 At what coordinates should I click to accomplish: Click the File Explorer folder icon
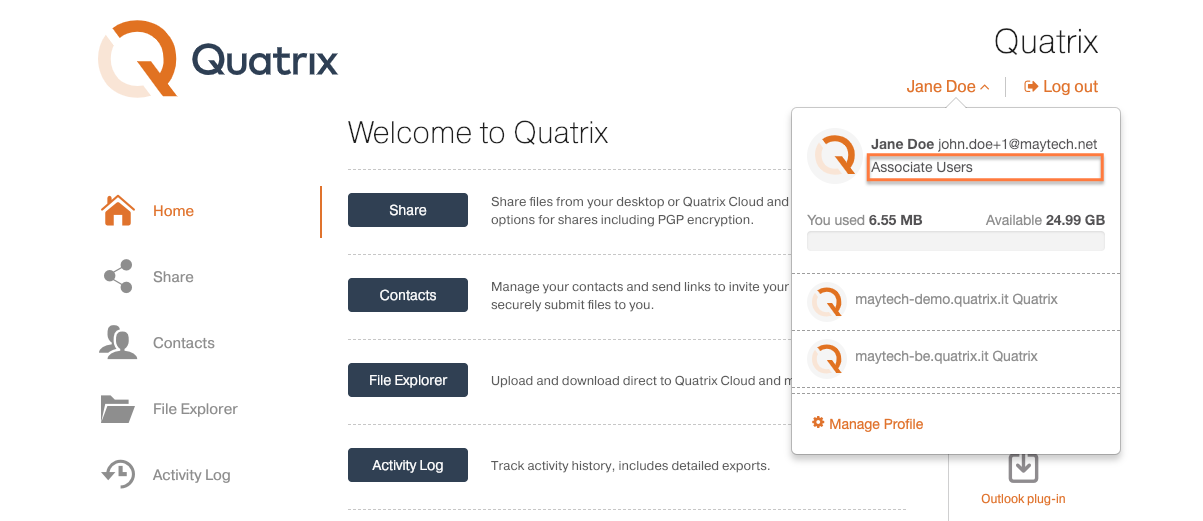click(118, 409)
